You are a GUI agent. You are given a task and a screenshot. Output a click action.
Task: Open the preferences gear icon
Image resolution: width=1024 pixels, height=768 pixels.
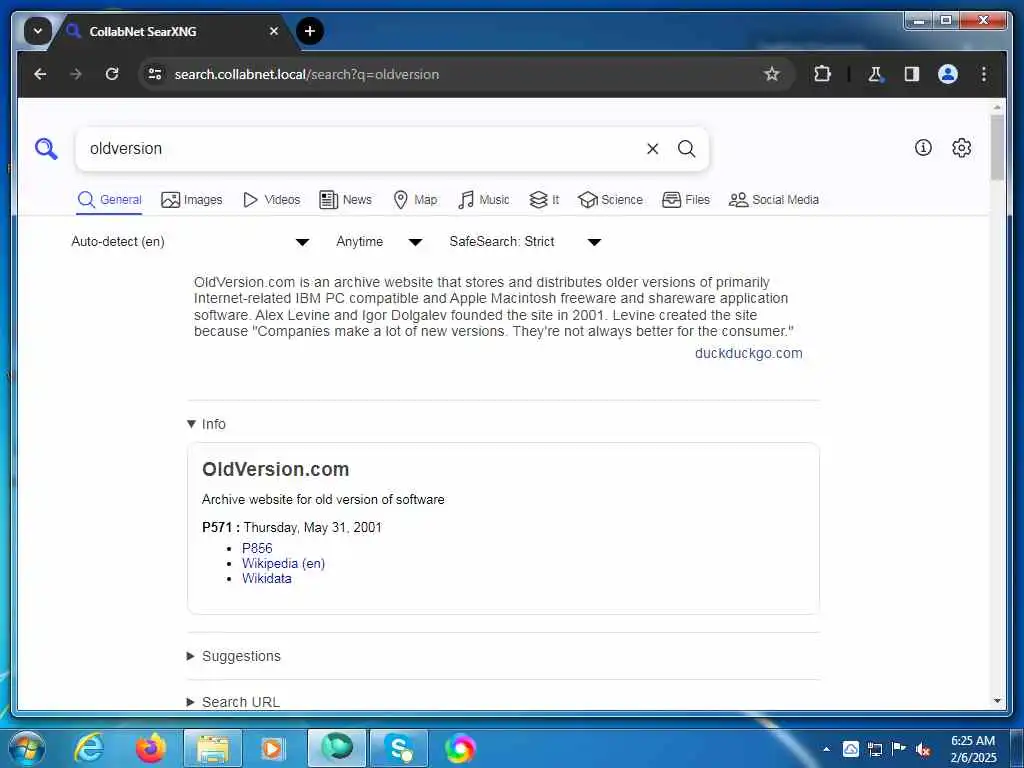point(961,148)
